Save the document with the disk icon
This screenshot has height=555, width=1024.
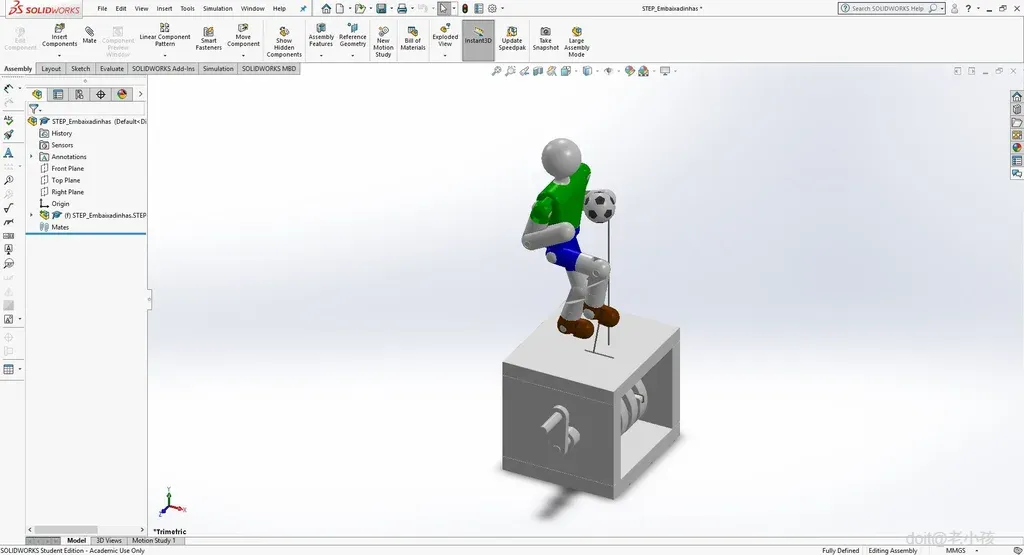(x=381, y=8)
